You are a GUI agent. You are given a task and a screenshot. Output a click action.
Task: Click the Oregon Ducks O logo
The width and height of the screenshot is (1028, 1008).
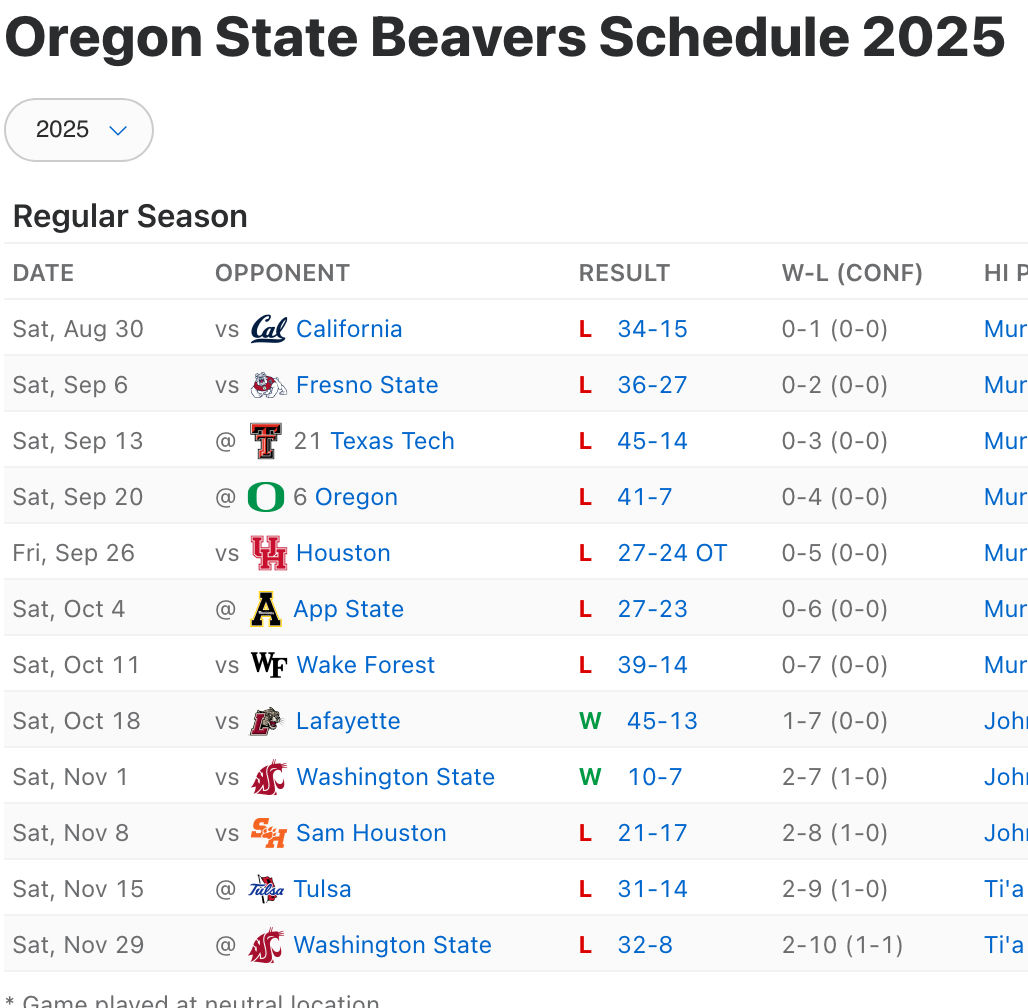265,497
